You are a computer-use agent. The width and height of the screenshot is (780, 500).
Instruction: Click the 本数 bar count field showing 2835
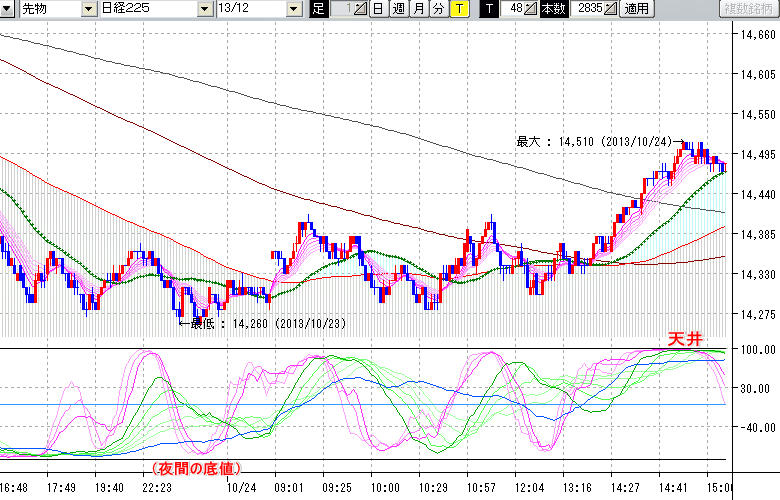point(584,9)
